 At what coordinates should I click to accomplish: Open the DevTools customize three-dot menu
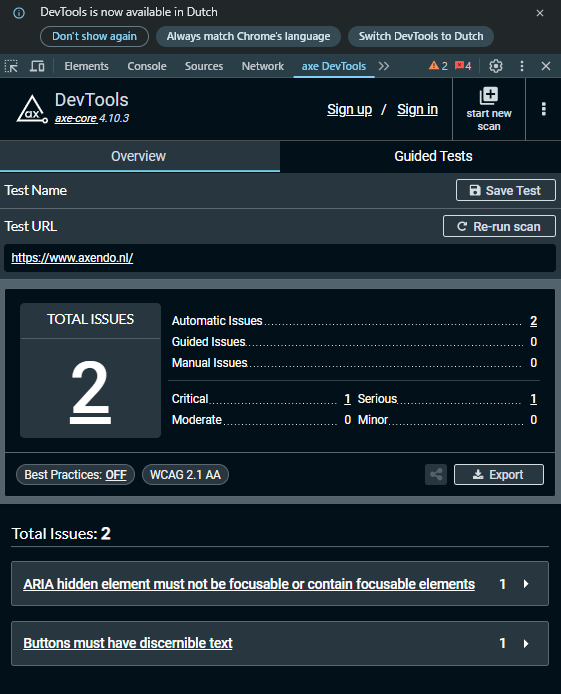click(522, 66)
